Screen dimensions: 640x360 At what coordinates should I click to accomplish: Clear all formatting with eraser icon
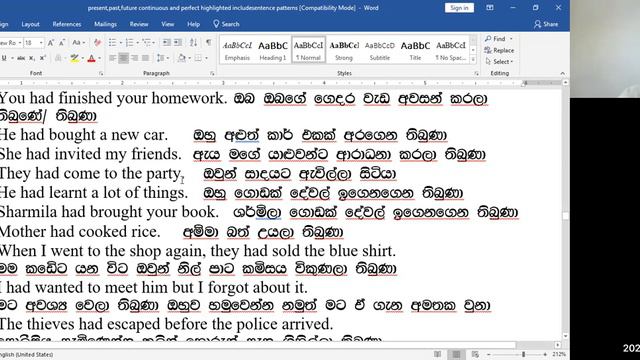click(x=97, y=42)
